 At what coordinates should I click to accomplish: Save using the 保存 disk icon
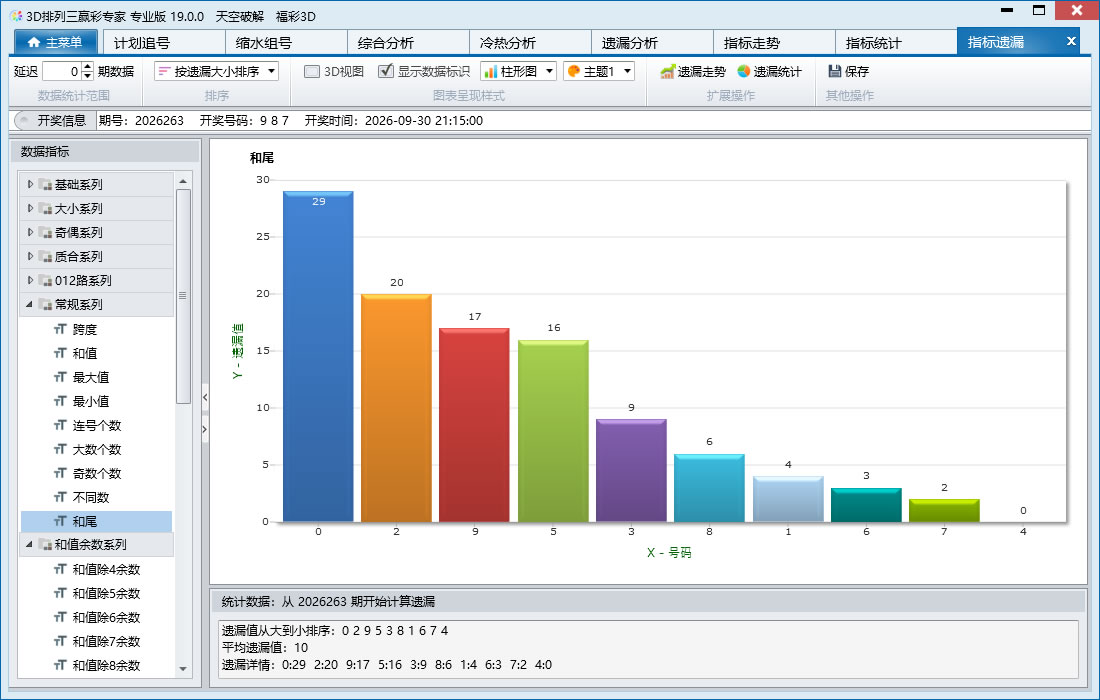tap(834, 71)
